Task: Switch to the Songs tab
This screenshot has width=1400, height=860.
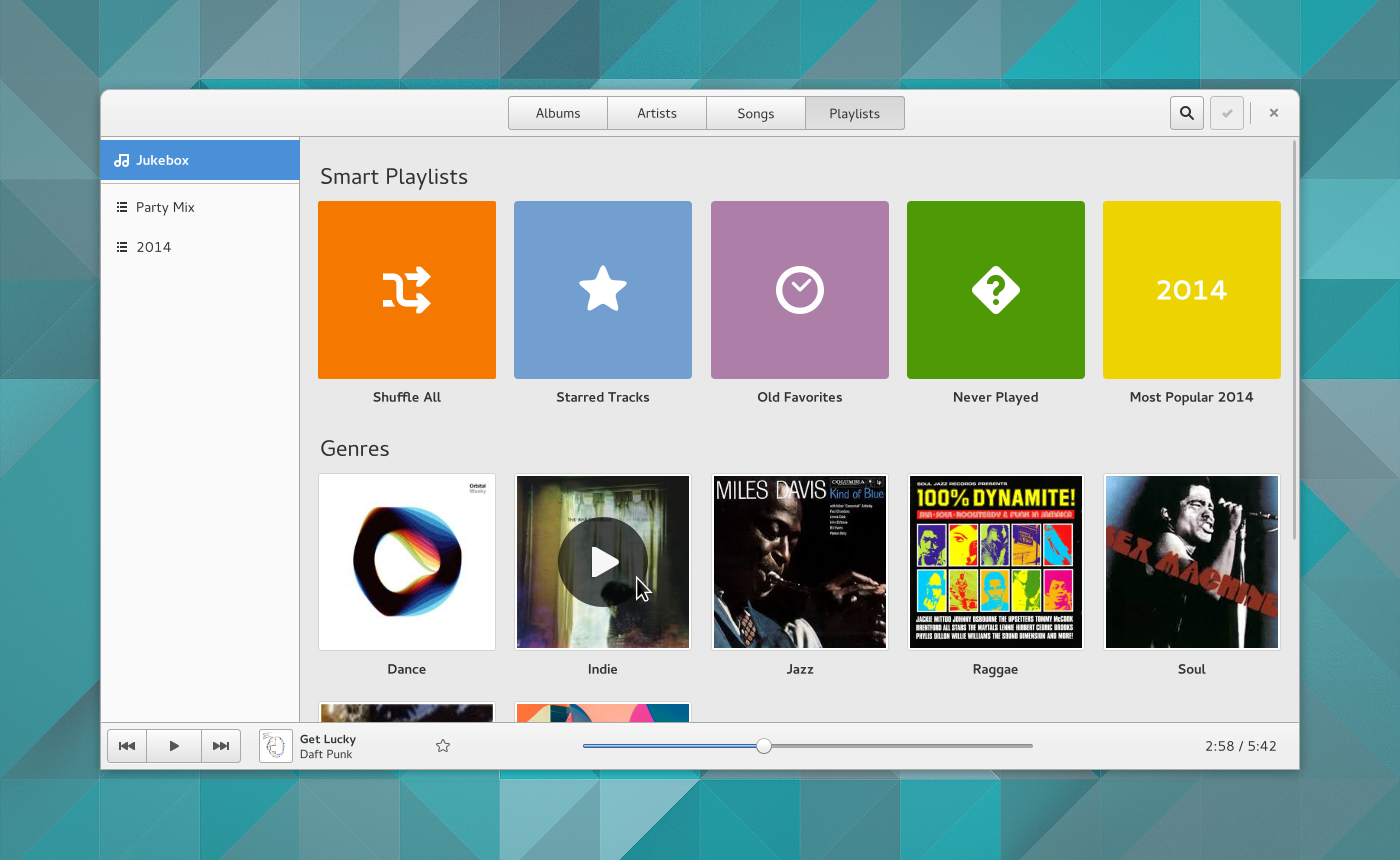Action: 756,113
